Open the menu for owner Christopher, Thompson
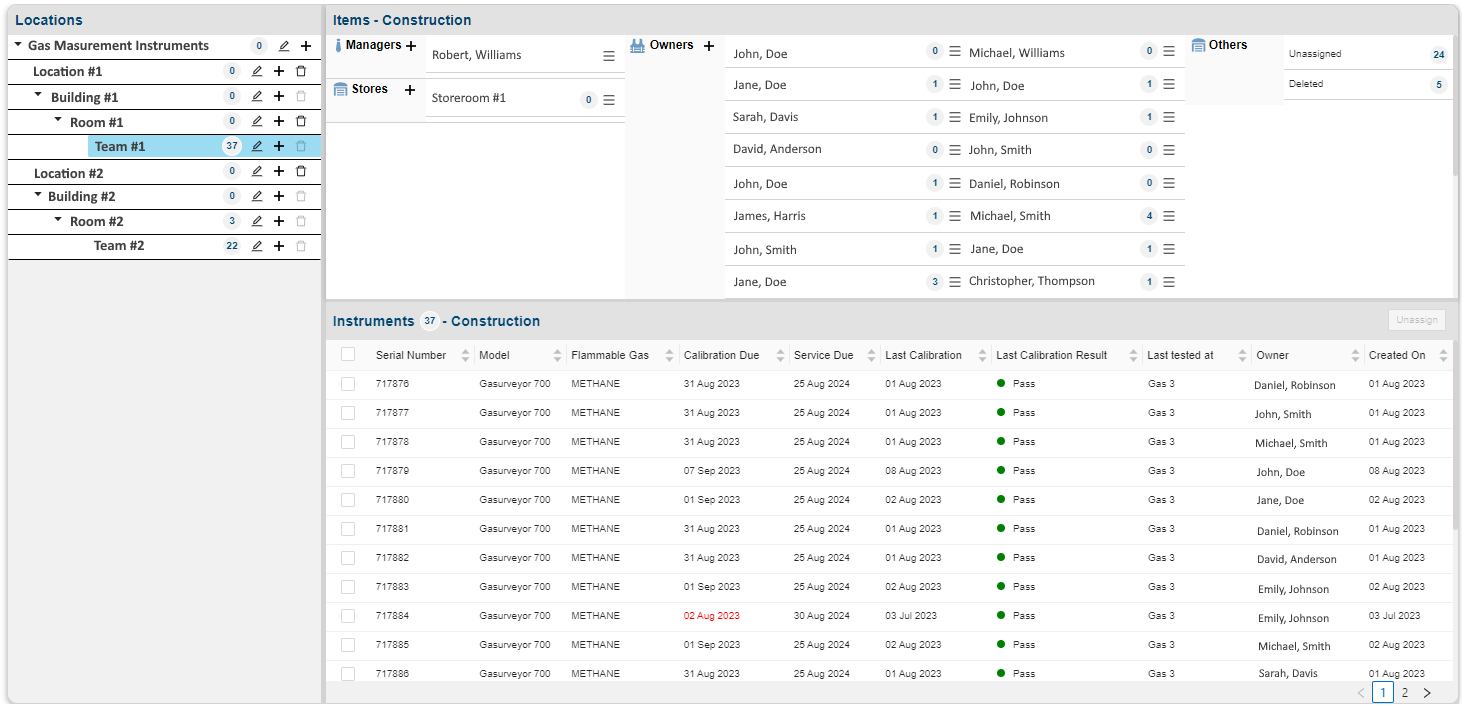The width and height of the screenshot is (1468, 706). tap(1169, 282)
